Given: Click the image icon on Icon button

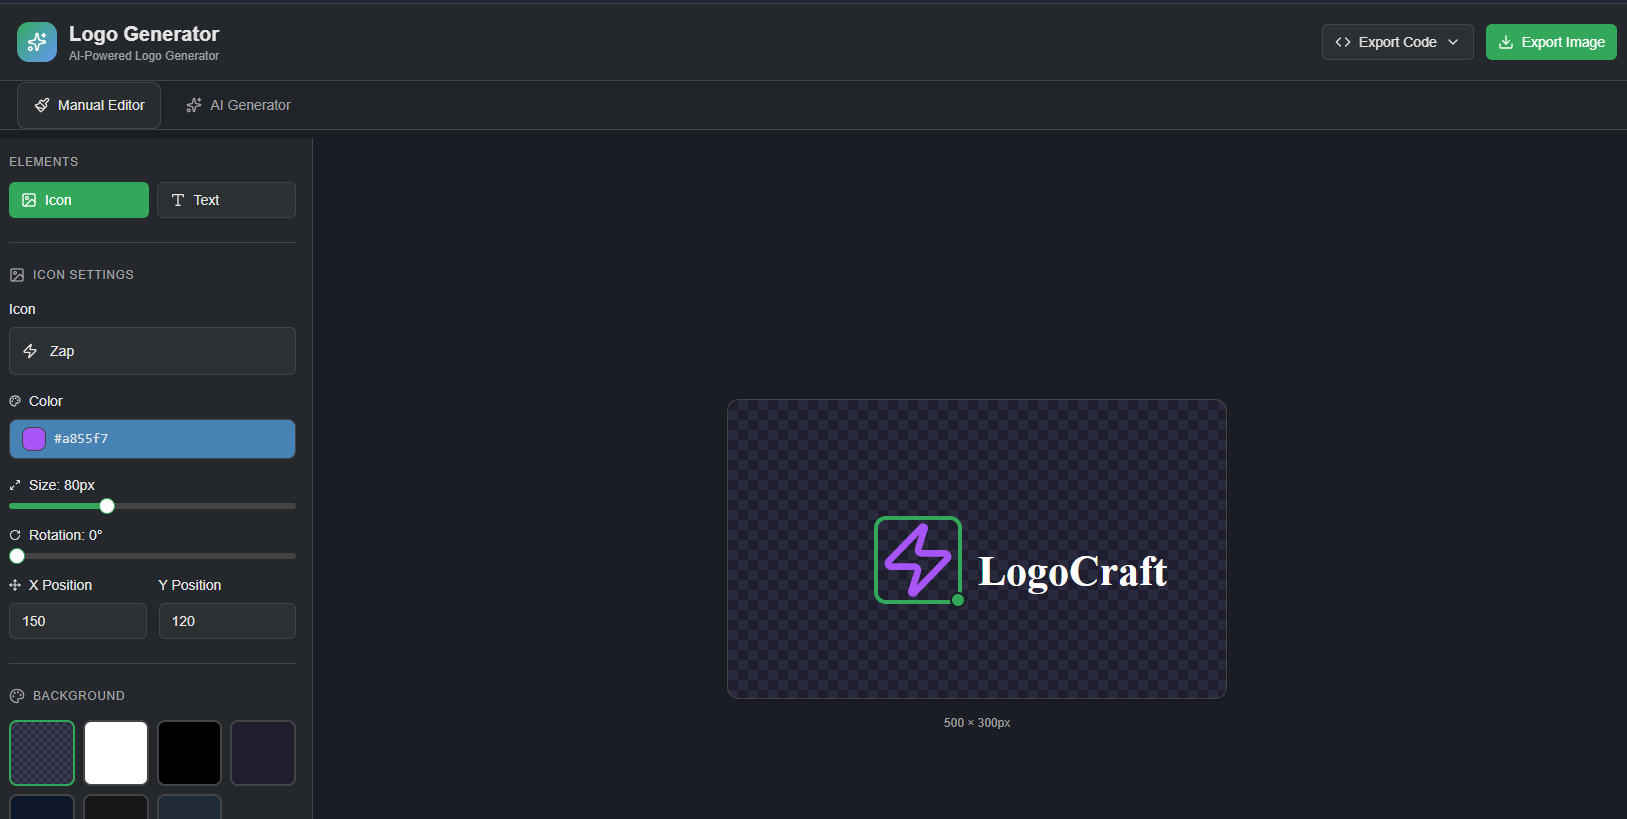Looking at the screenshot, I should click(x=29, y=200).
